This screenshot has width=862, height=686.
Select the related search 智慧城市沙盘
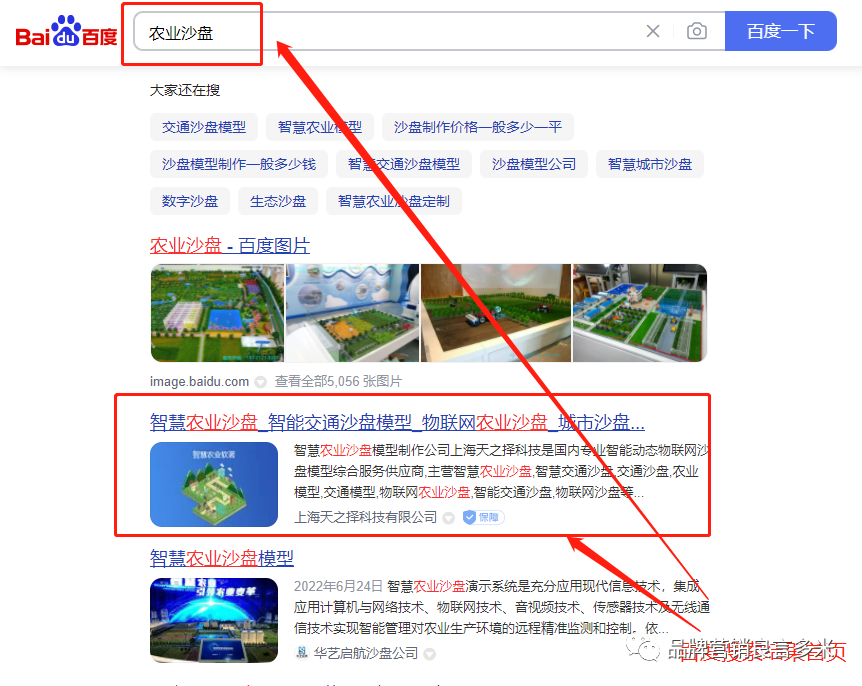[650, 164]
